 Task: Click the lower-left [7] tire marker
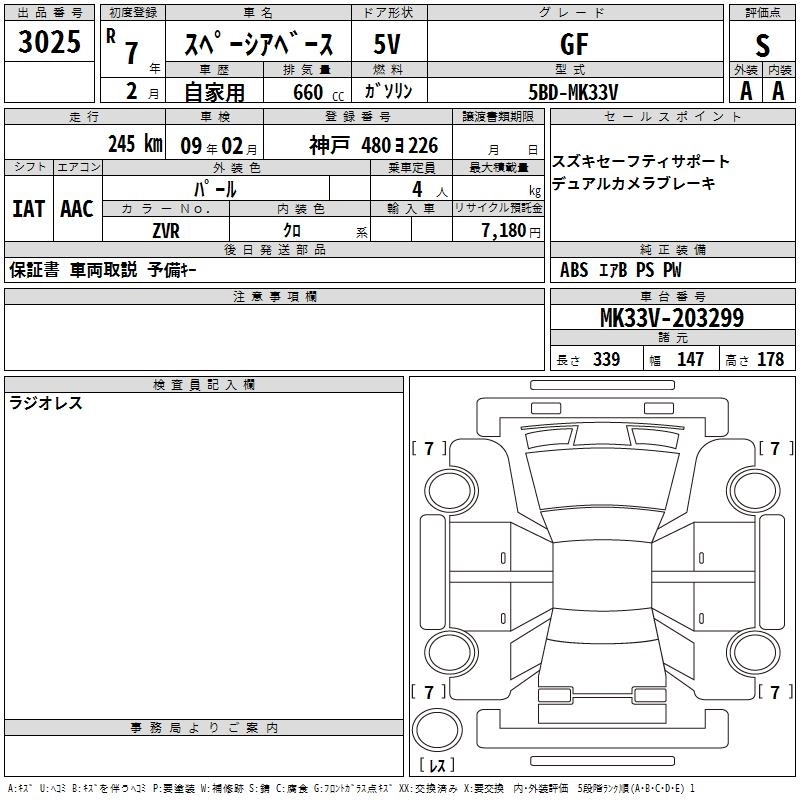pyautogui.click(x=429, y=692)
